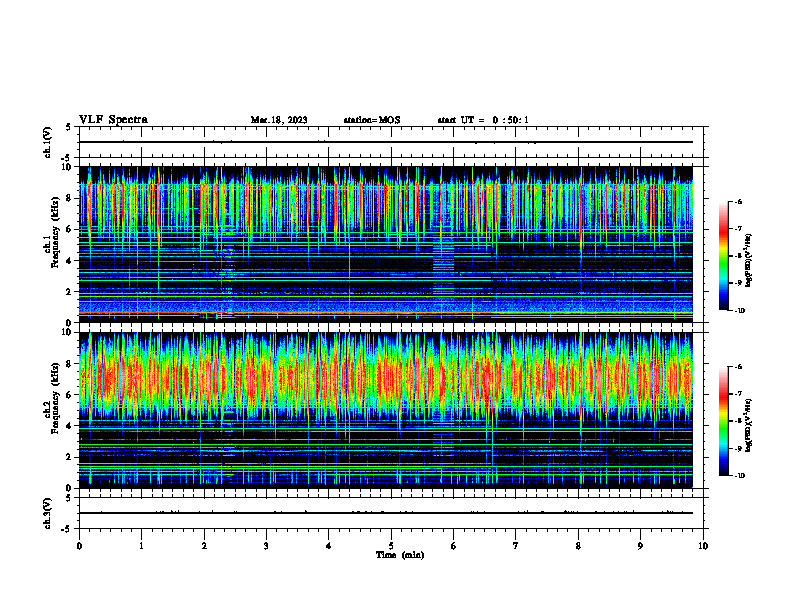
Task: Select the "start UT = 0 :50: 1" text
Action: (x=483, y=120)
